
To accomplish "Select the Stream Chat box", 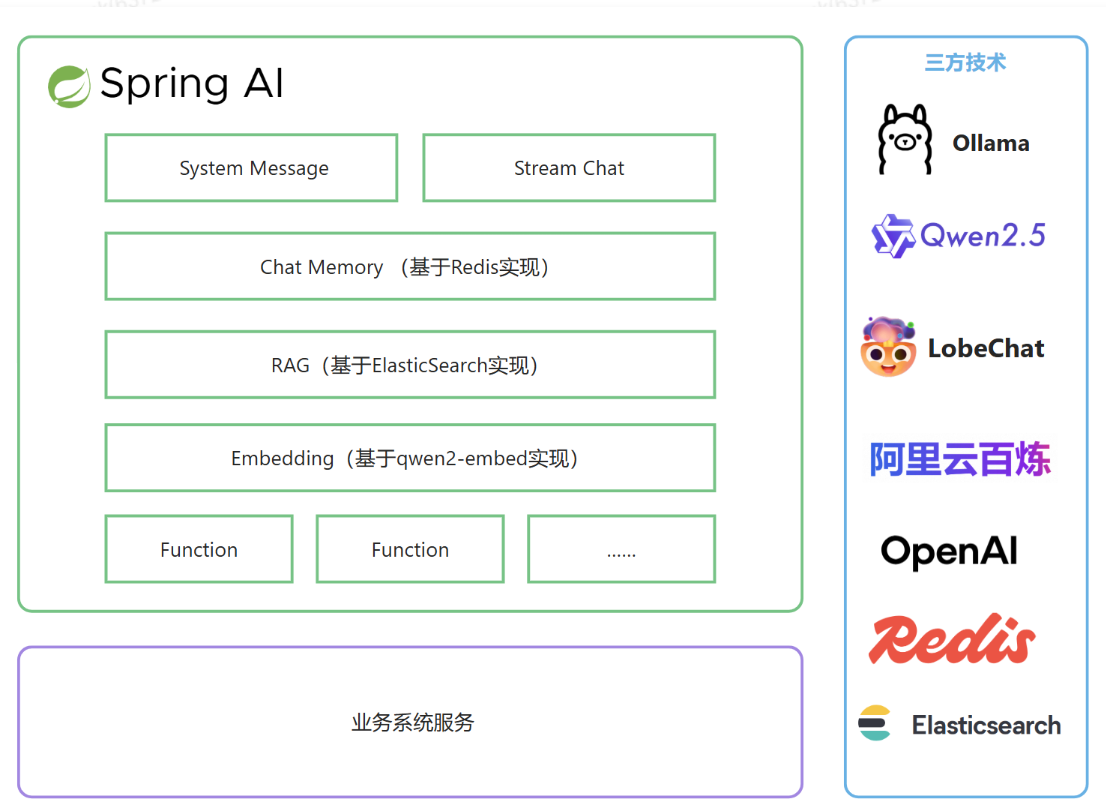I will 569,168.
